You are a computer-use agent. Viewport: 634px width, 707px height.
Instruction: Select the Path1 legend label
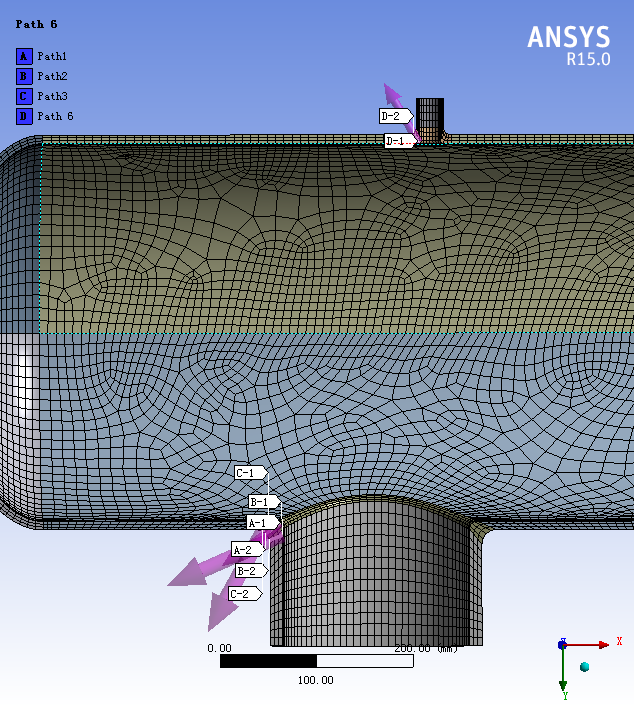click(52, 56)
